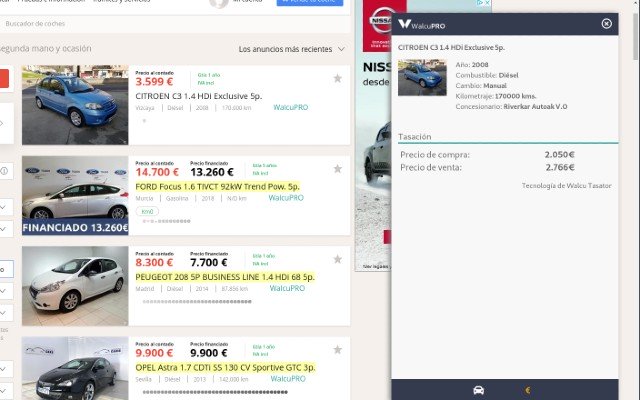Click WalcuPRO link on Ford Focus listing
Image resolution: width=640 pixels, height=400 pixels.
(x=286, y=198)
